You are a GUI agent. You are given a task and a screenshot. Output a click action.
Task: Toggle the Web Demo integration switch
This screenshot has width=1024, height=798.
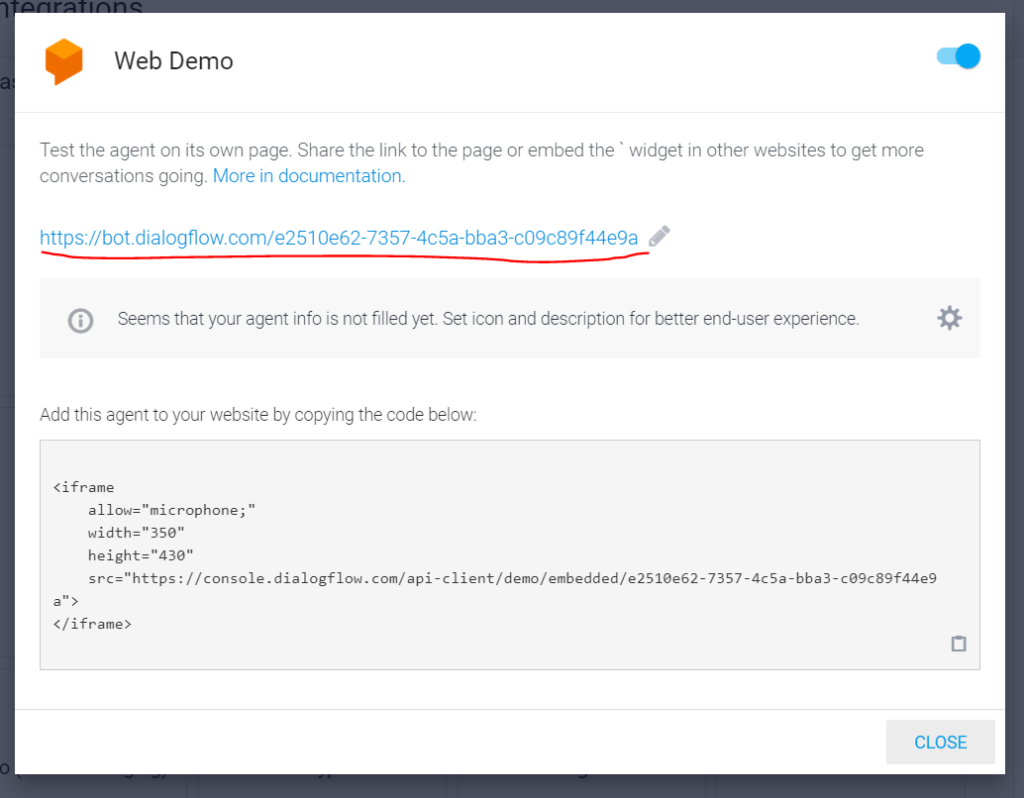[958, 56]
